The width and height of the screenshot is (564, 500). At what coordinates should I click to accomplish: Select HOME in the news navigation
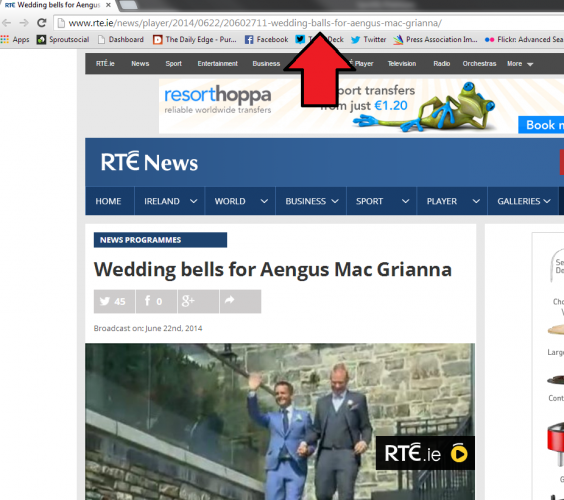pyautogui.click(x=108, y=201)
